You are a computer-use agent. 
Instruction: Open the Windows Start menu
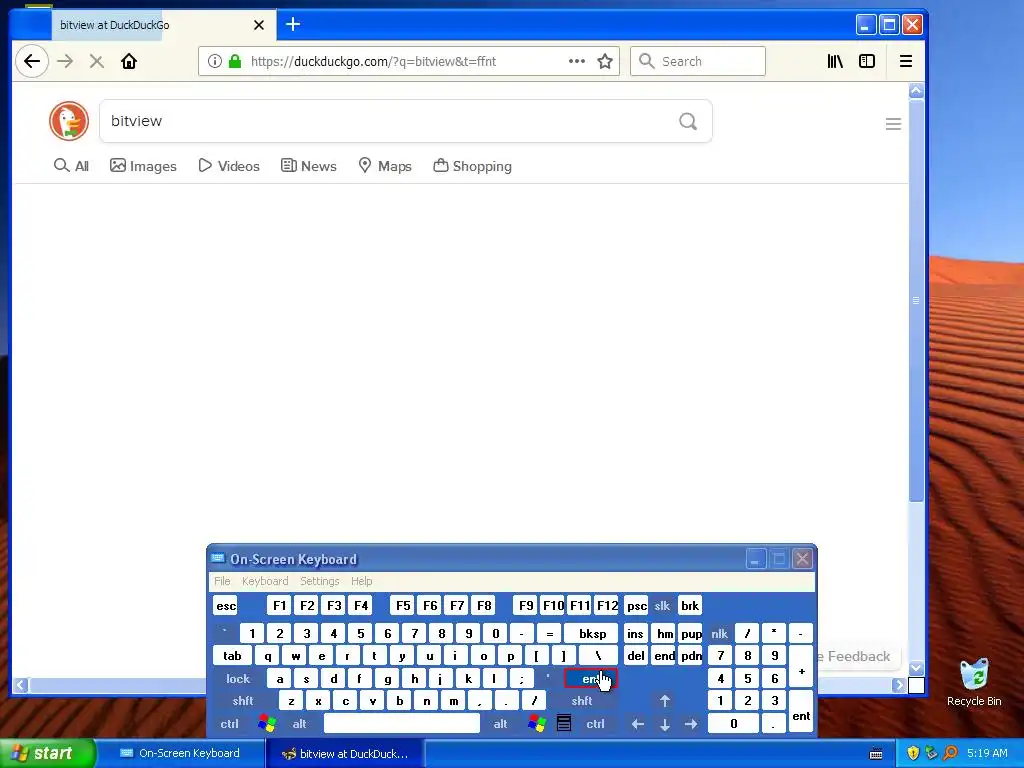click(x=47, y=753)
